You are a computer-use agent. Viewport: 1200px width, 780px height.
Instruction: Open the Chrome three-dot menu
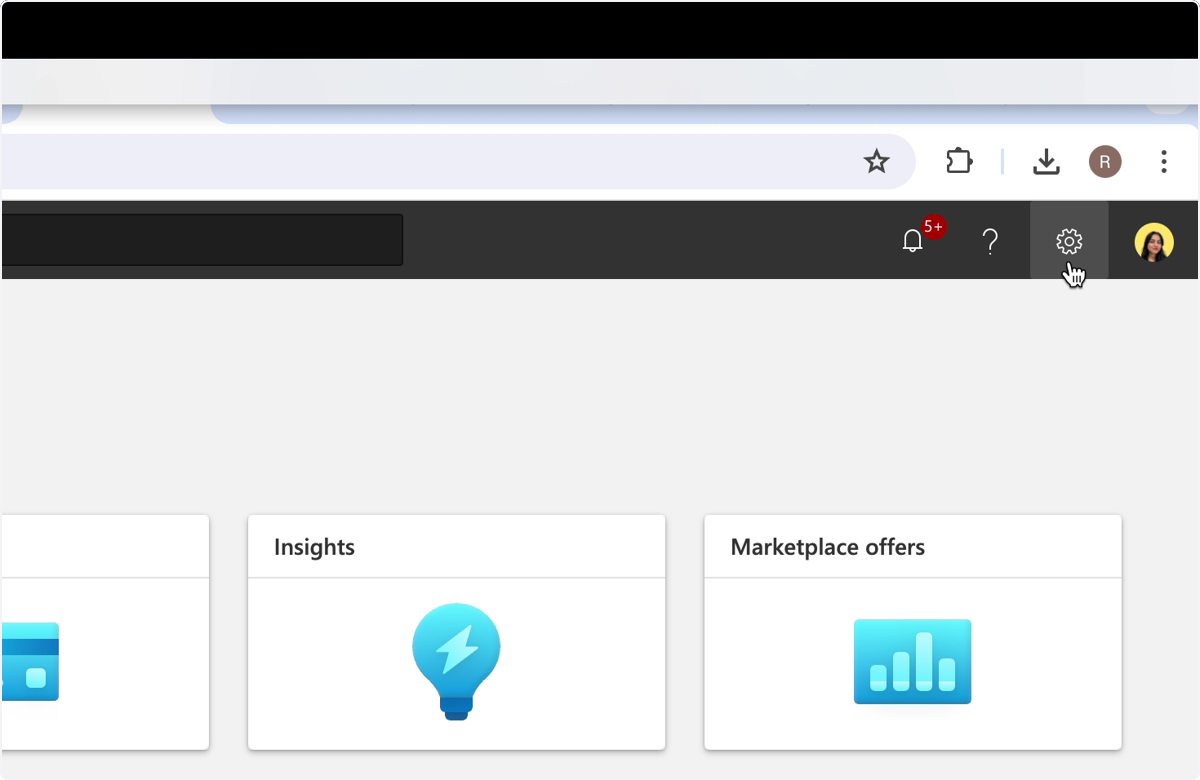point(1164,161)
